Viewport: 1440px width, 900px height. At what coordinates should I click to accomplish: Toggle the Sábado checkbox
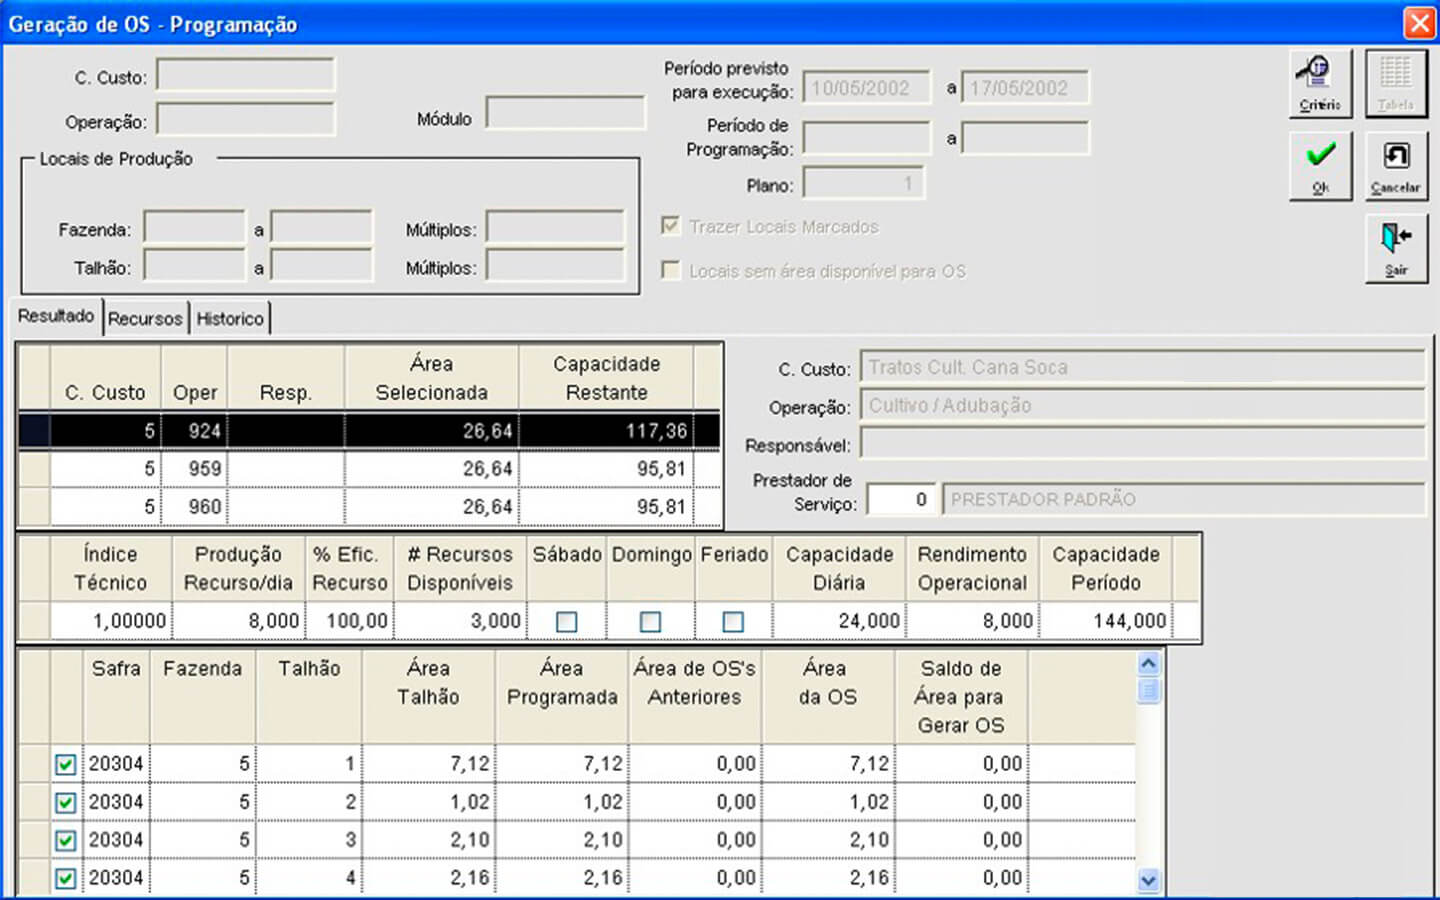tap(567, 622)
